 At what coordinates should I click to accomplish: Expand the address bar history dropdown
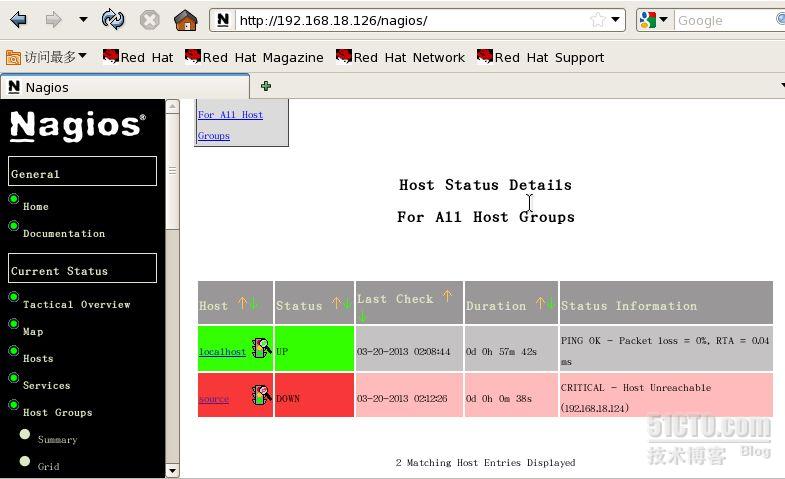click(x=616, y=20)
